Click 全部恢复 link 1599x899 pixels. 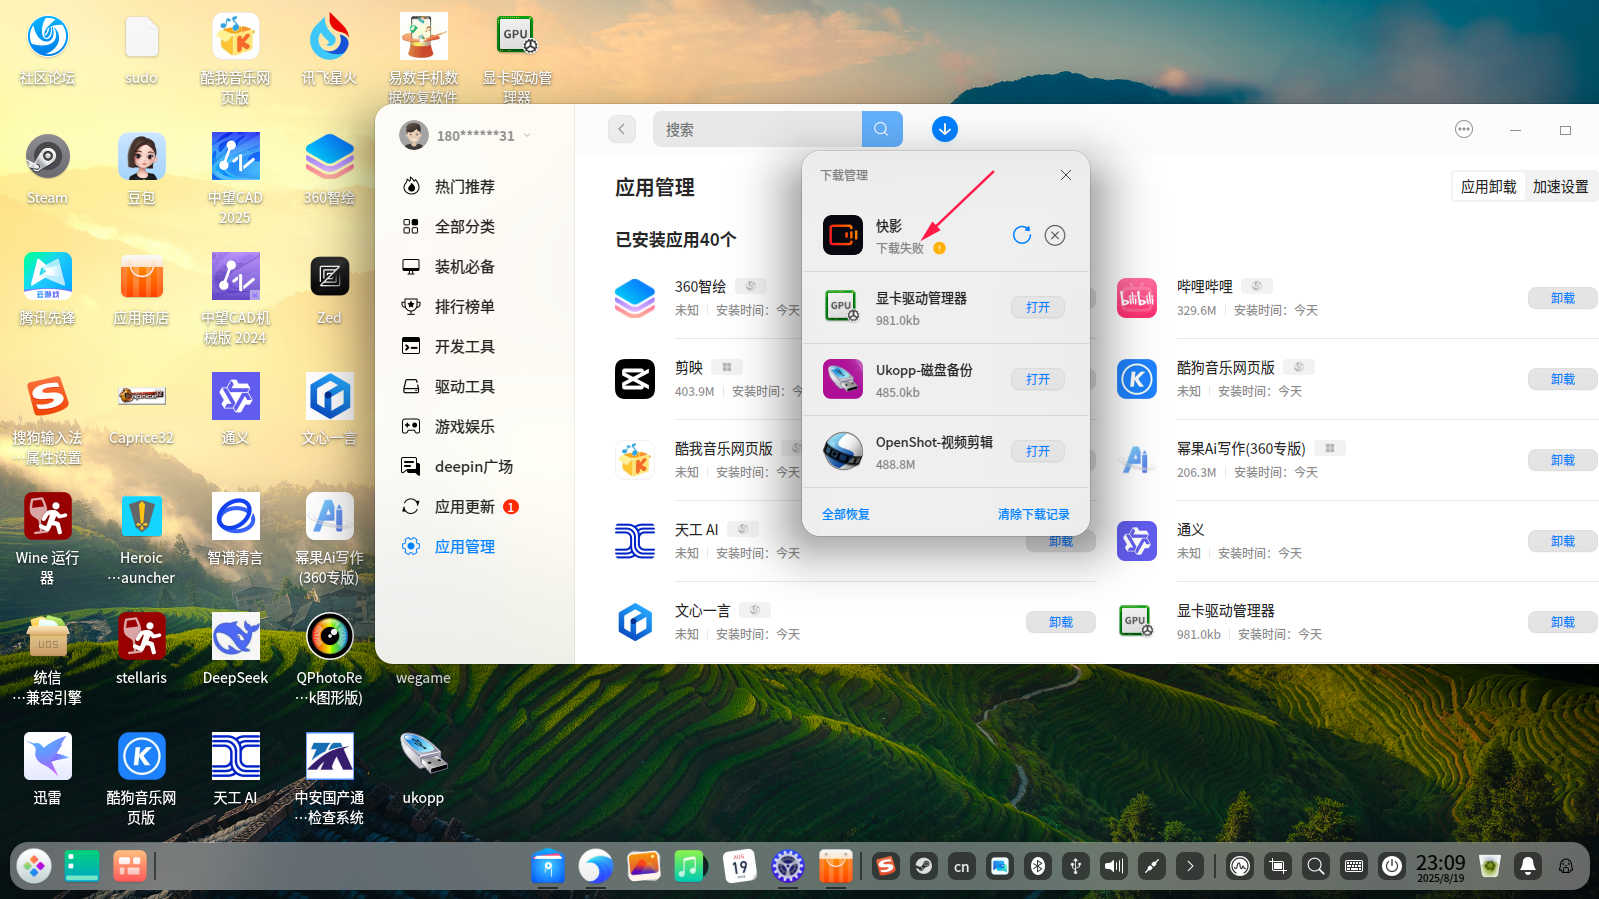coord(846,514)
